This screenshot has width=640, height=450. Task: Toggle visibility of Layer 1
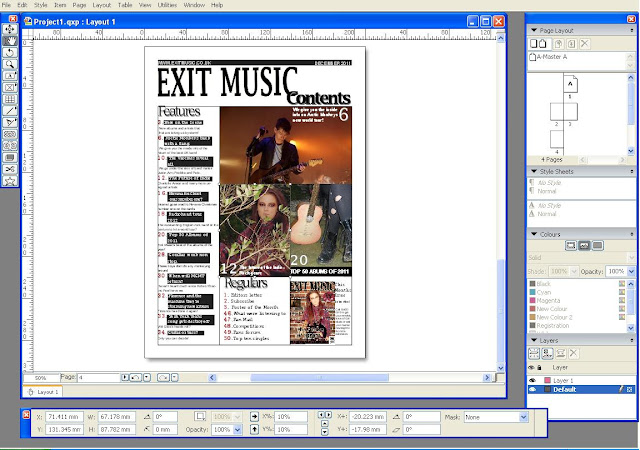click(532, 380)
